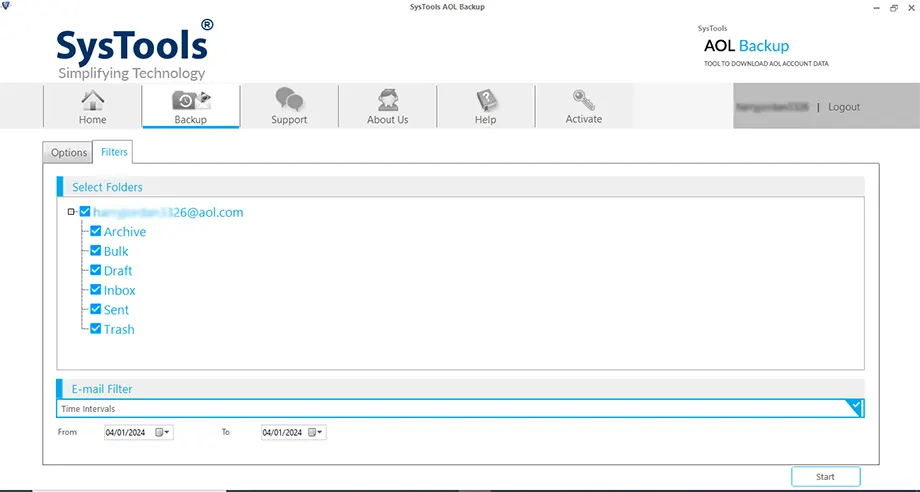Click the blurred username beside Logout
This screenshot has height=492, width=920.
tap(772, 107)
